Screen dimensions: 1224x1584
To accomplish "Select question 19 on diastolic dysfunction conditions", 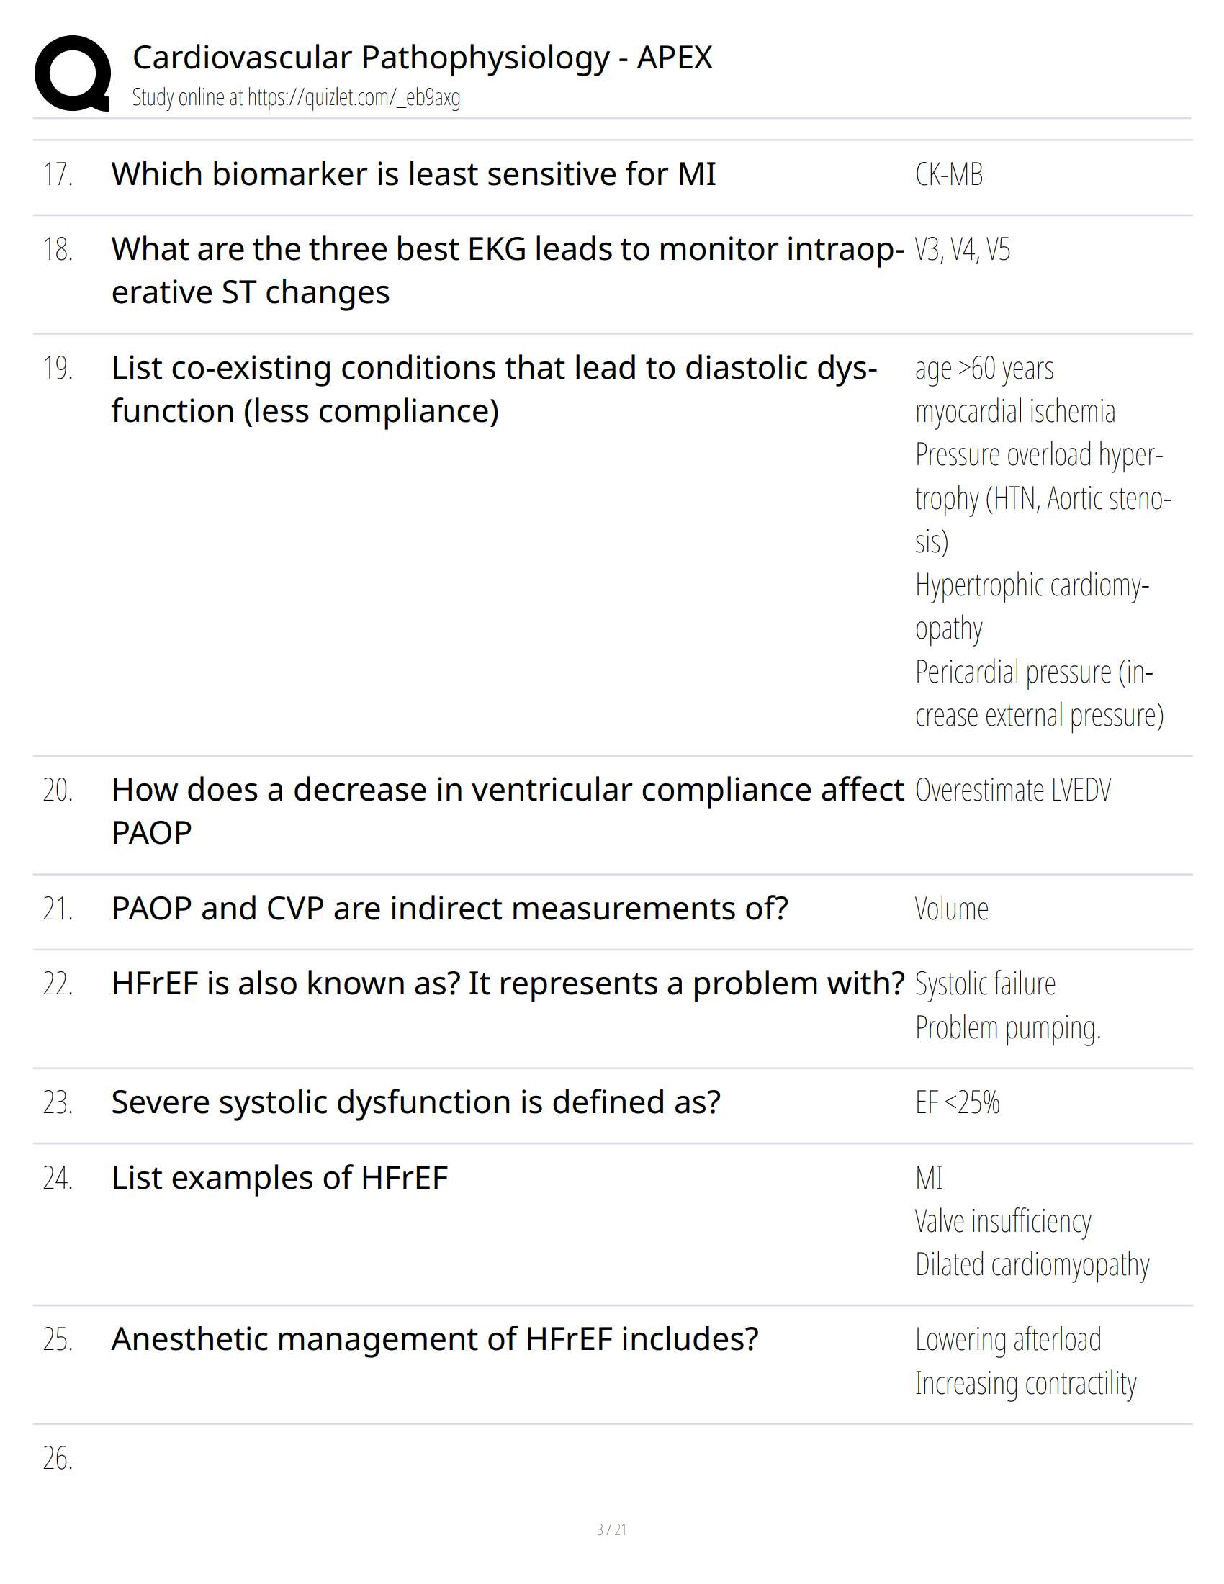I will [x=494, y=389].
